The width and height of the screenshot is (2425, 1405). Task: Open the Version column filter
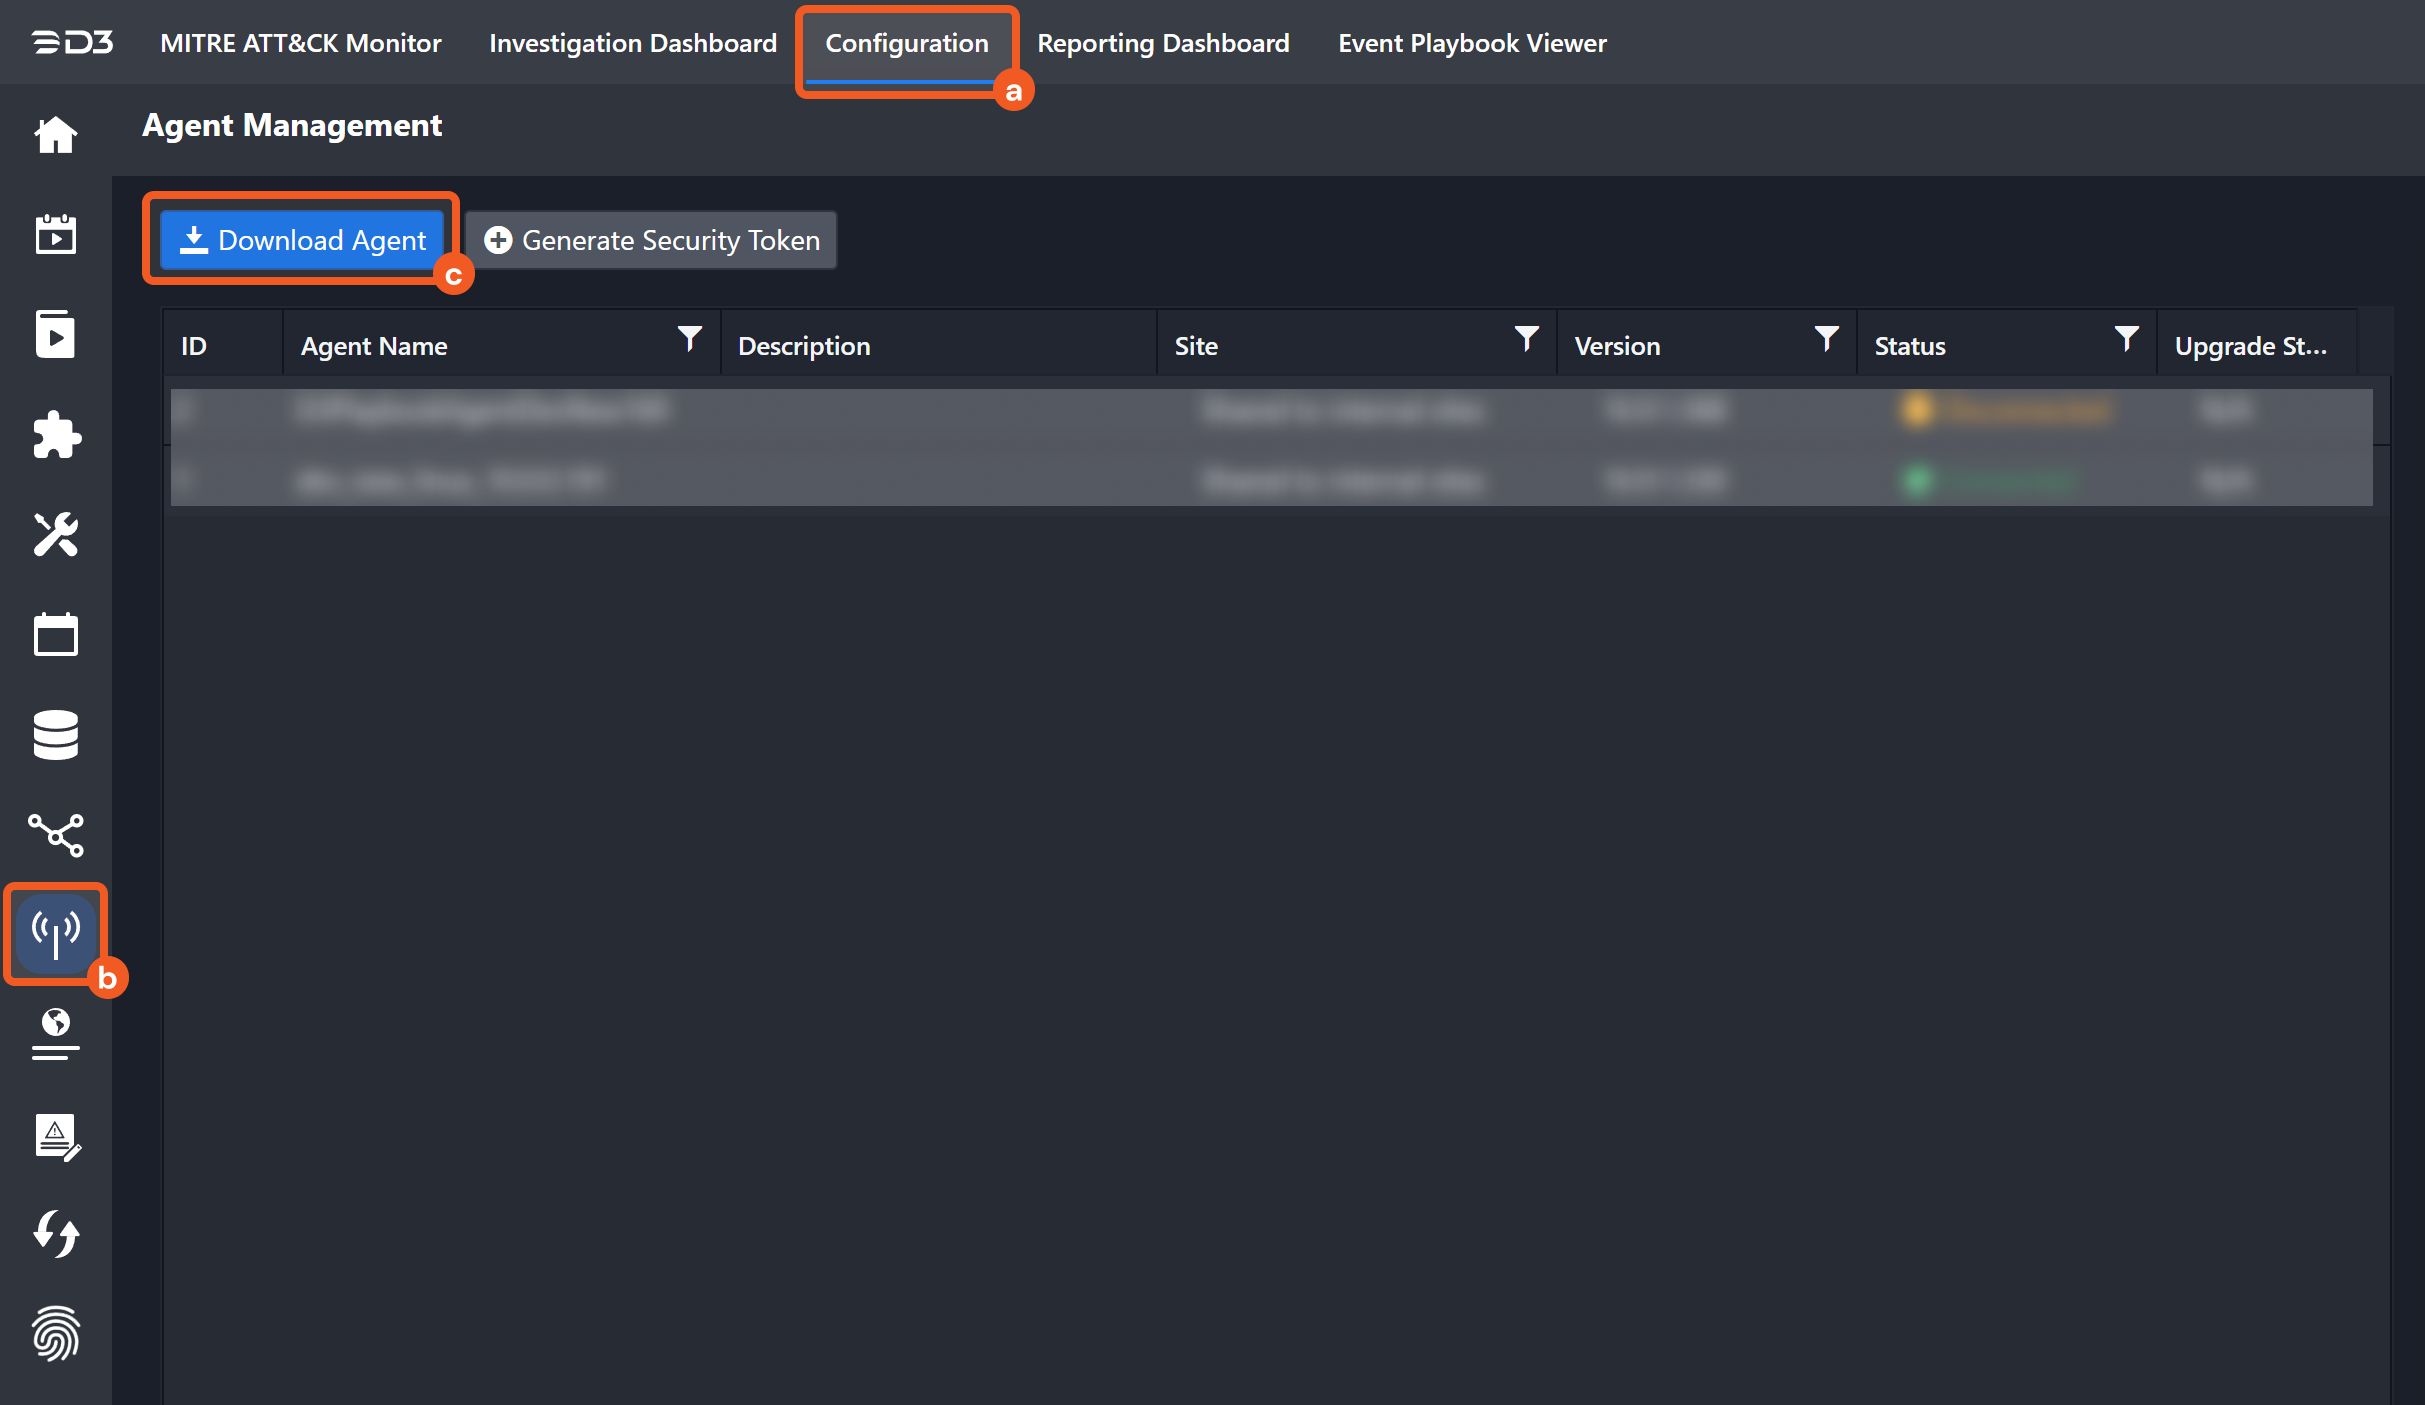[1826, 340]
